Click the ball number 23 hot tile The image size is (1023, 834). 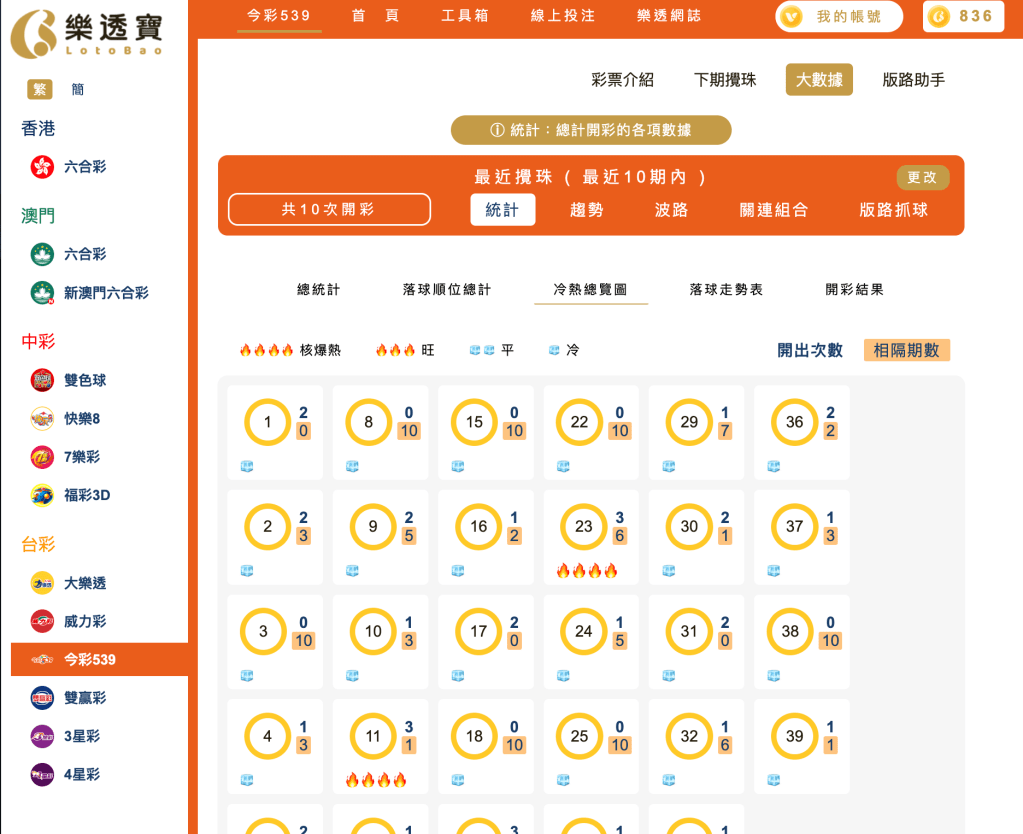coord(591,537)
